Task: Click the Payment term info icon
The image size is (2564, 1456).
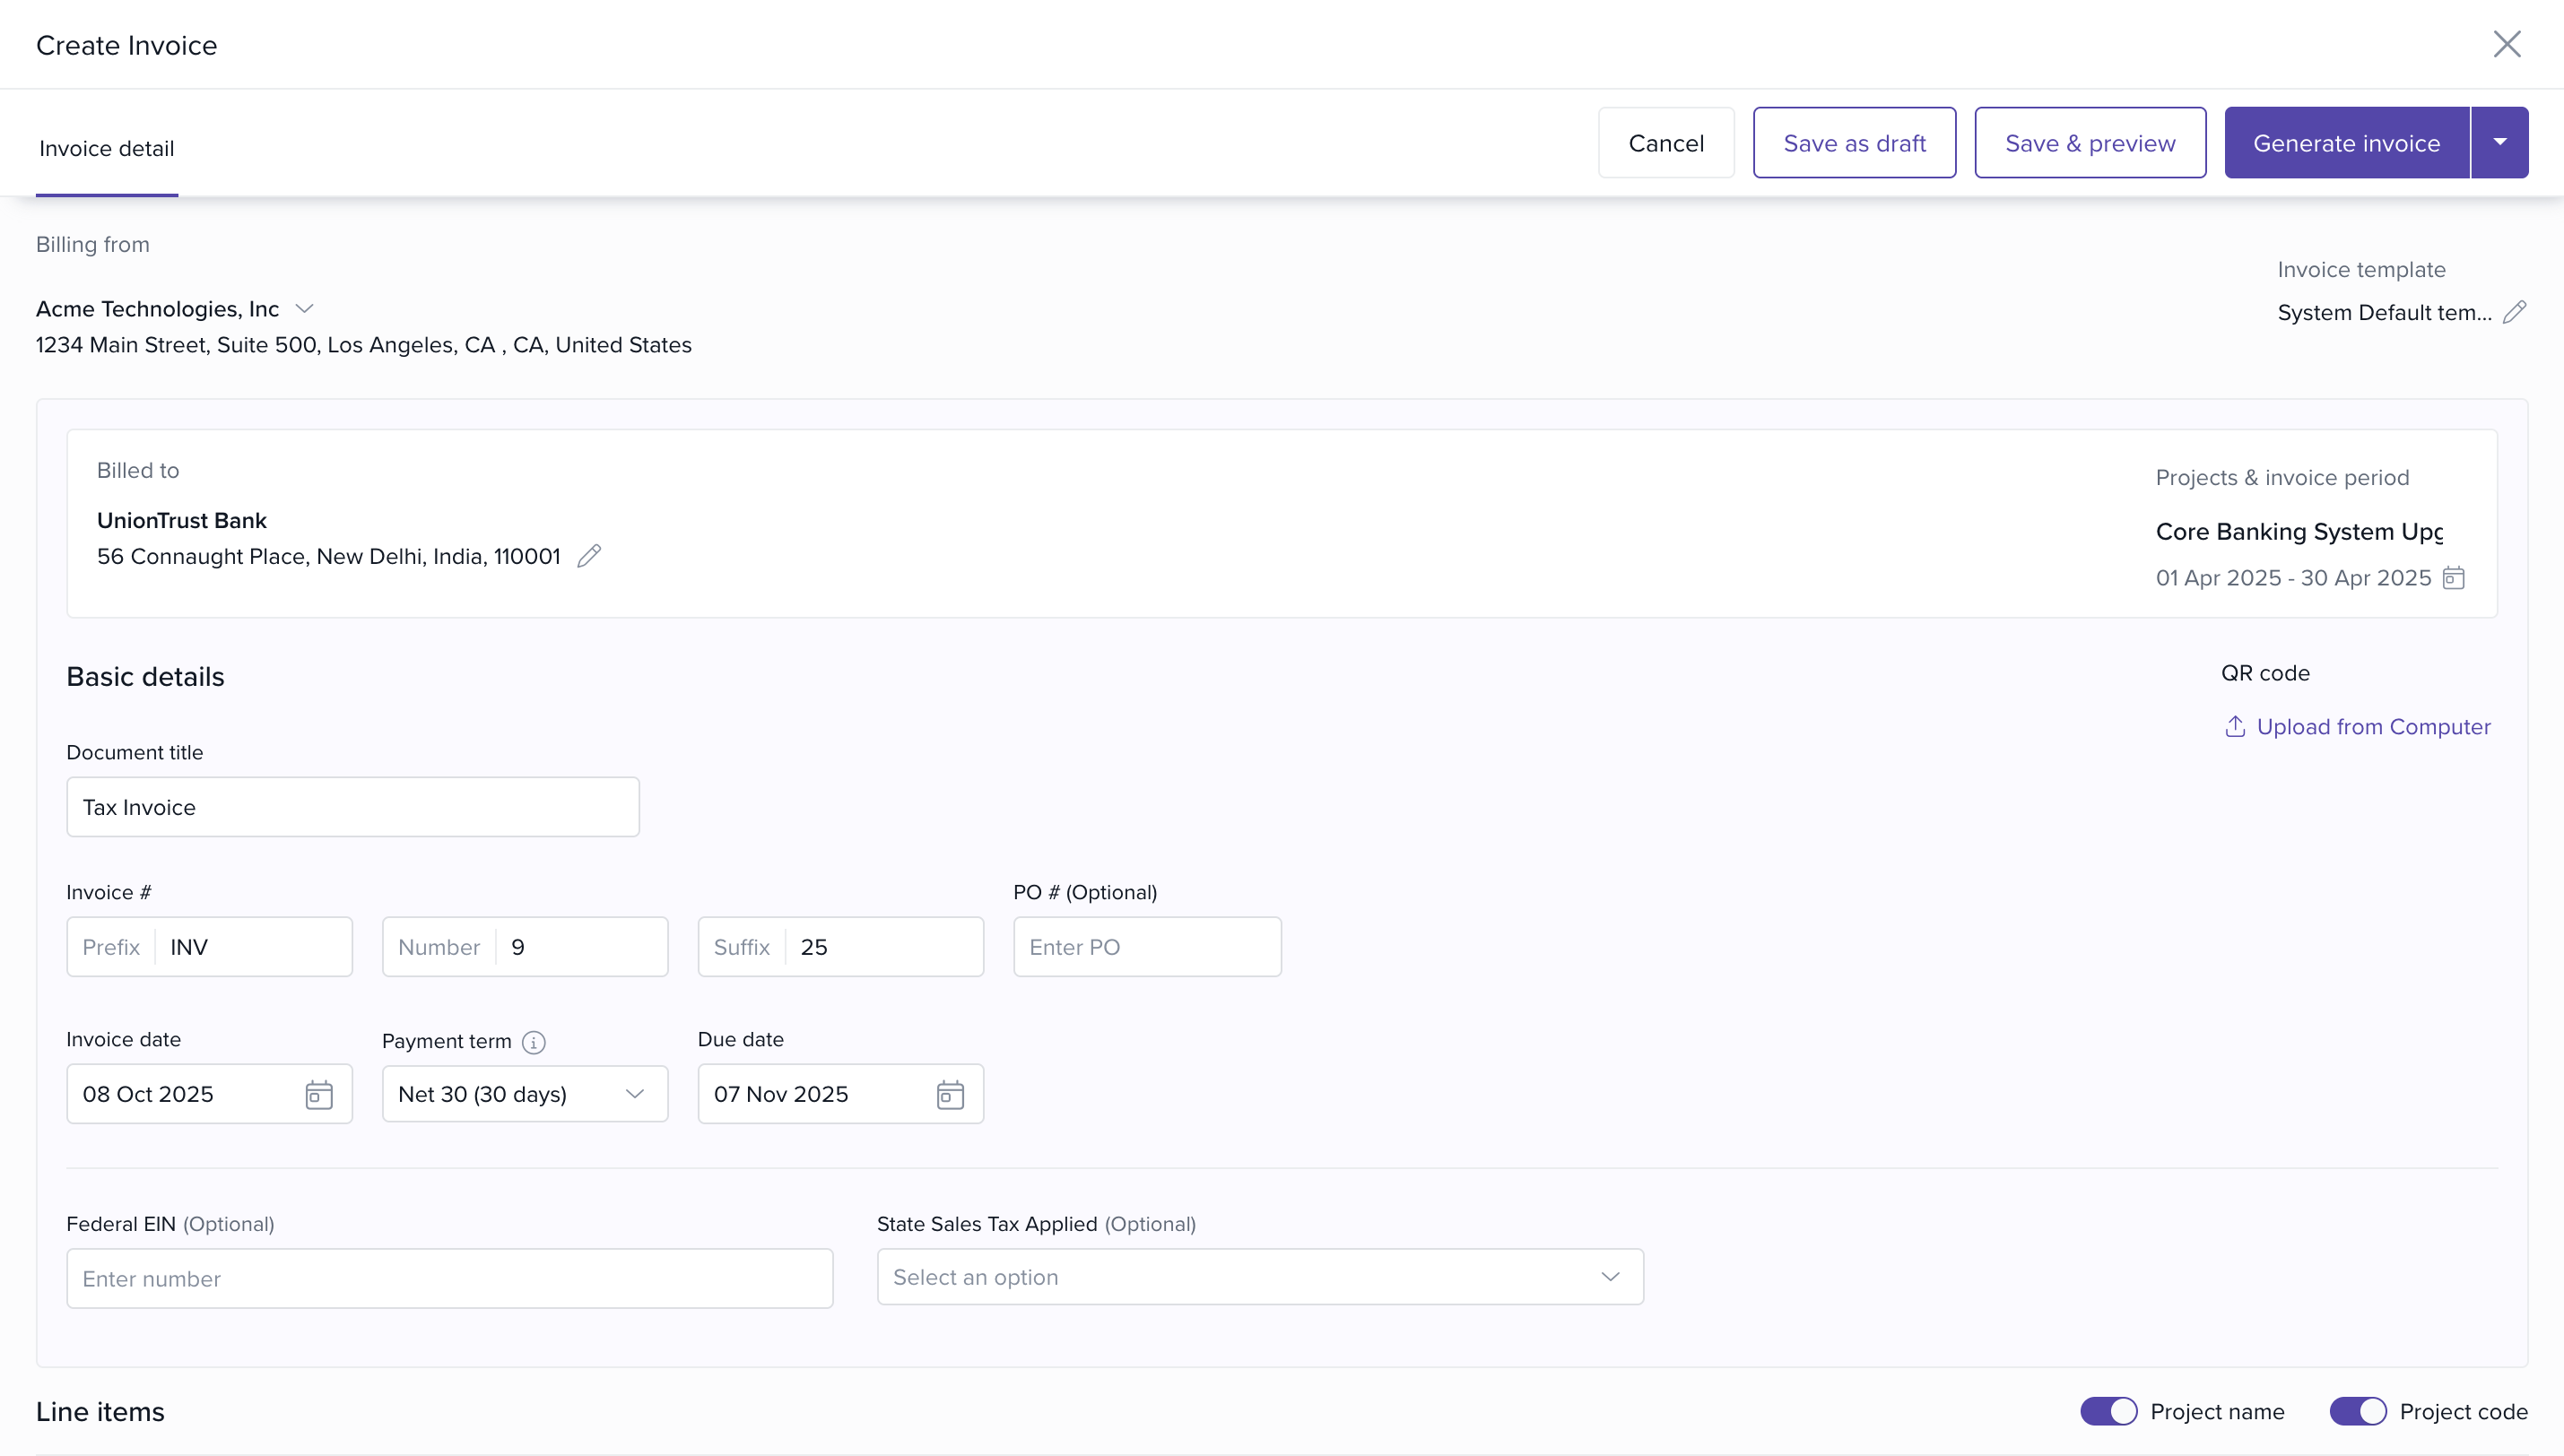Action: pos(534,1042)
